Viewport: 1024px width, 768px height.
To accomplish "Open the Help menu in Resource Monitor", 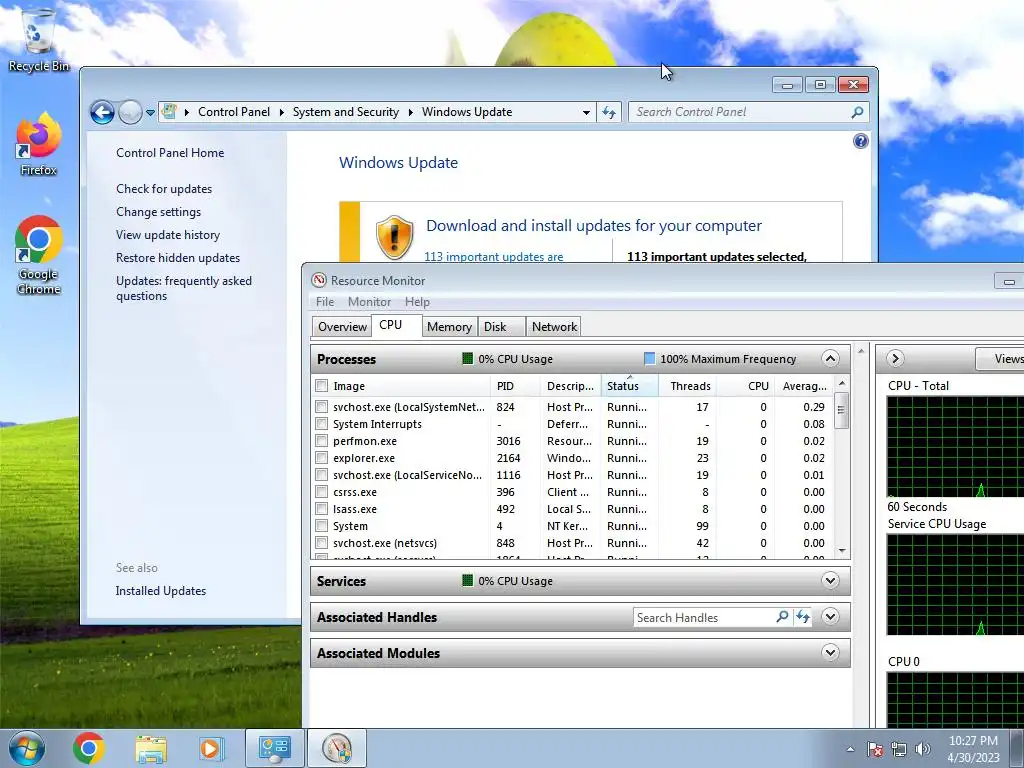I will click(x=417, y=302).
